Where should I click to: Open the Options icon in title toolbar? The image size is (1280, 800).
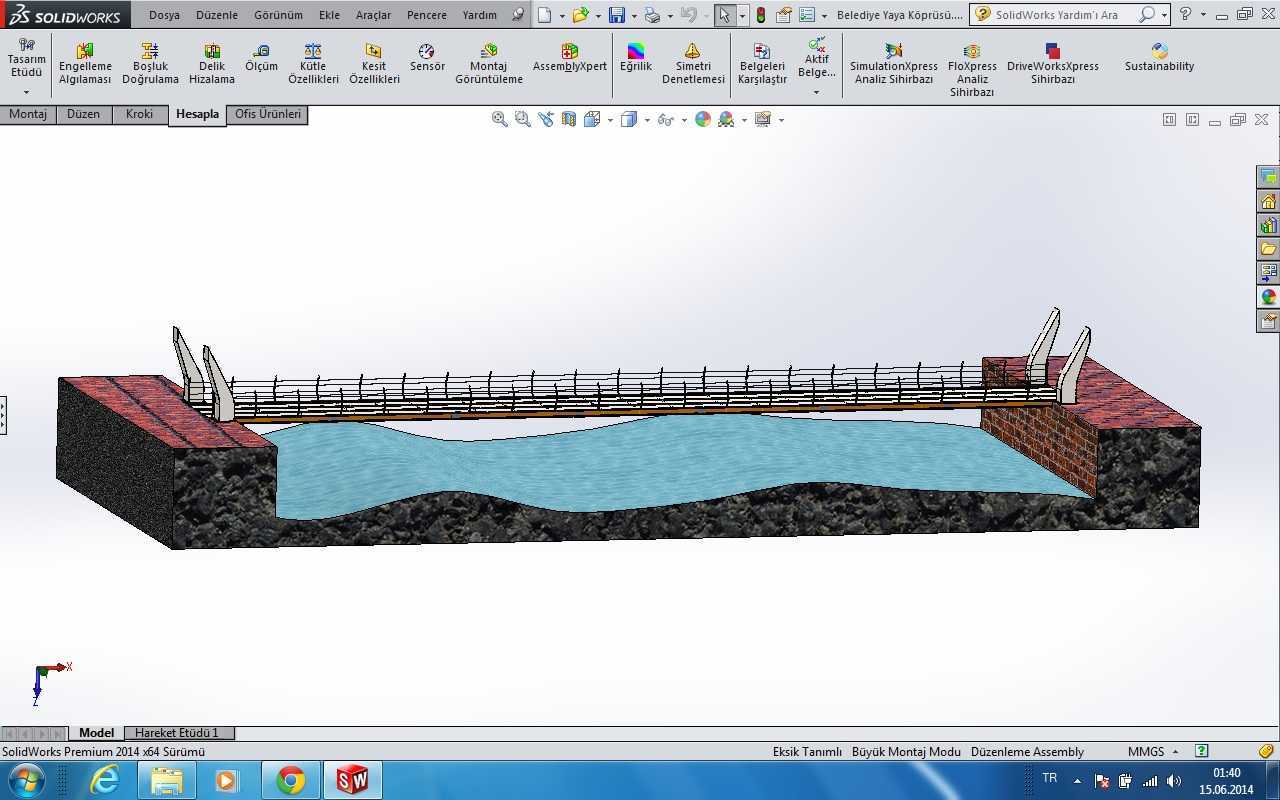coord(807,15)
